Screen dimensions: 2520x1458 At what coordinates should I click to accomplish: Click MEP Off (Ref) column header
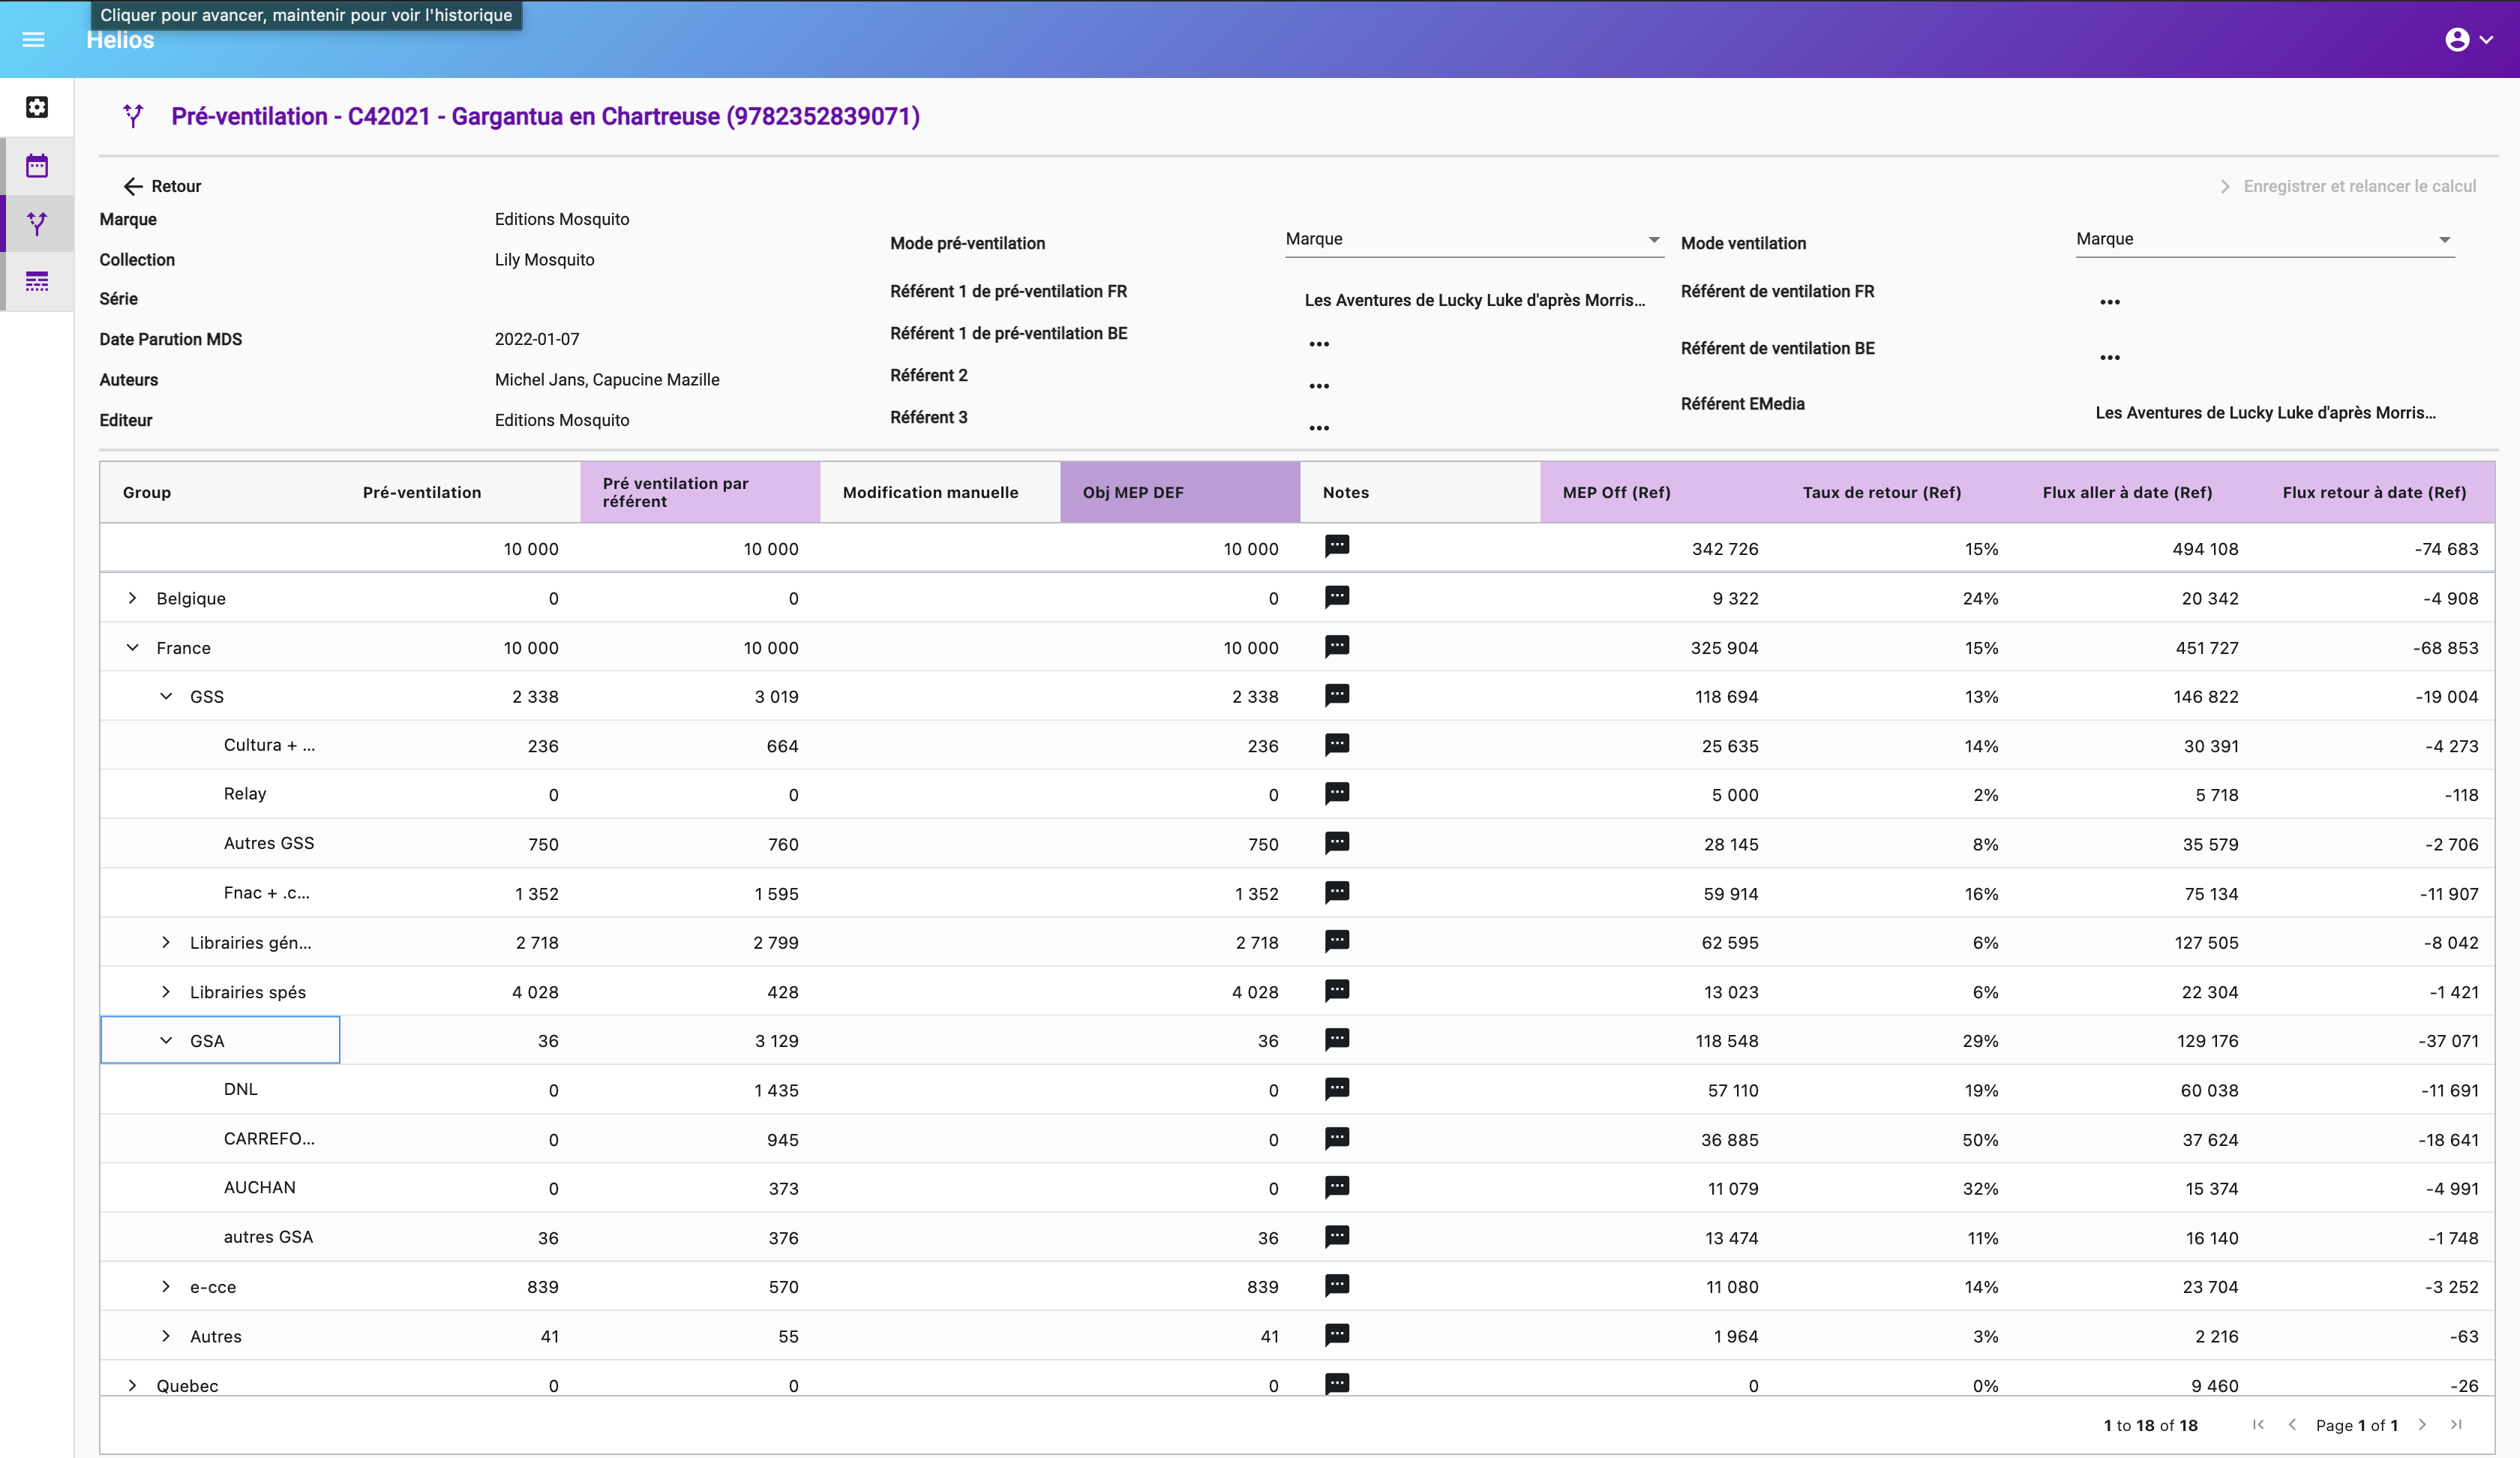click(1660, 492)
